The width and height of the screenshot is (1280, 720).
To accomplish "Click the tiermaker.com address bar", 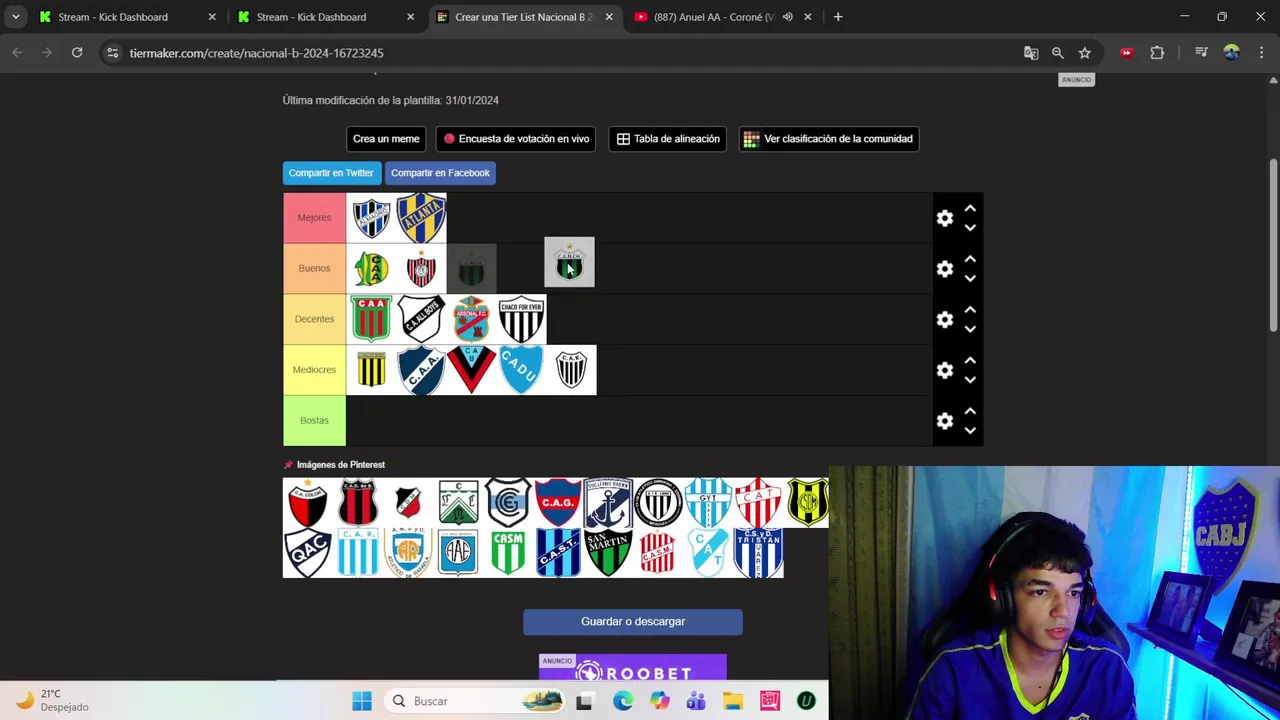I will (560, 53).
